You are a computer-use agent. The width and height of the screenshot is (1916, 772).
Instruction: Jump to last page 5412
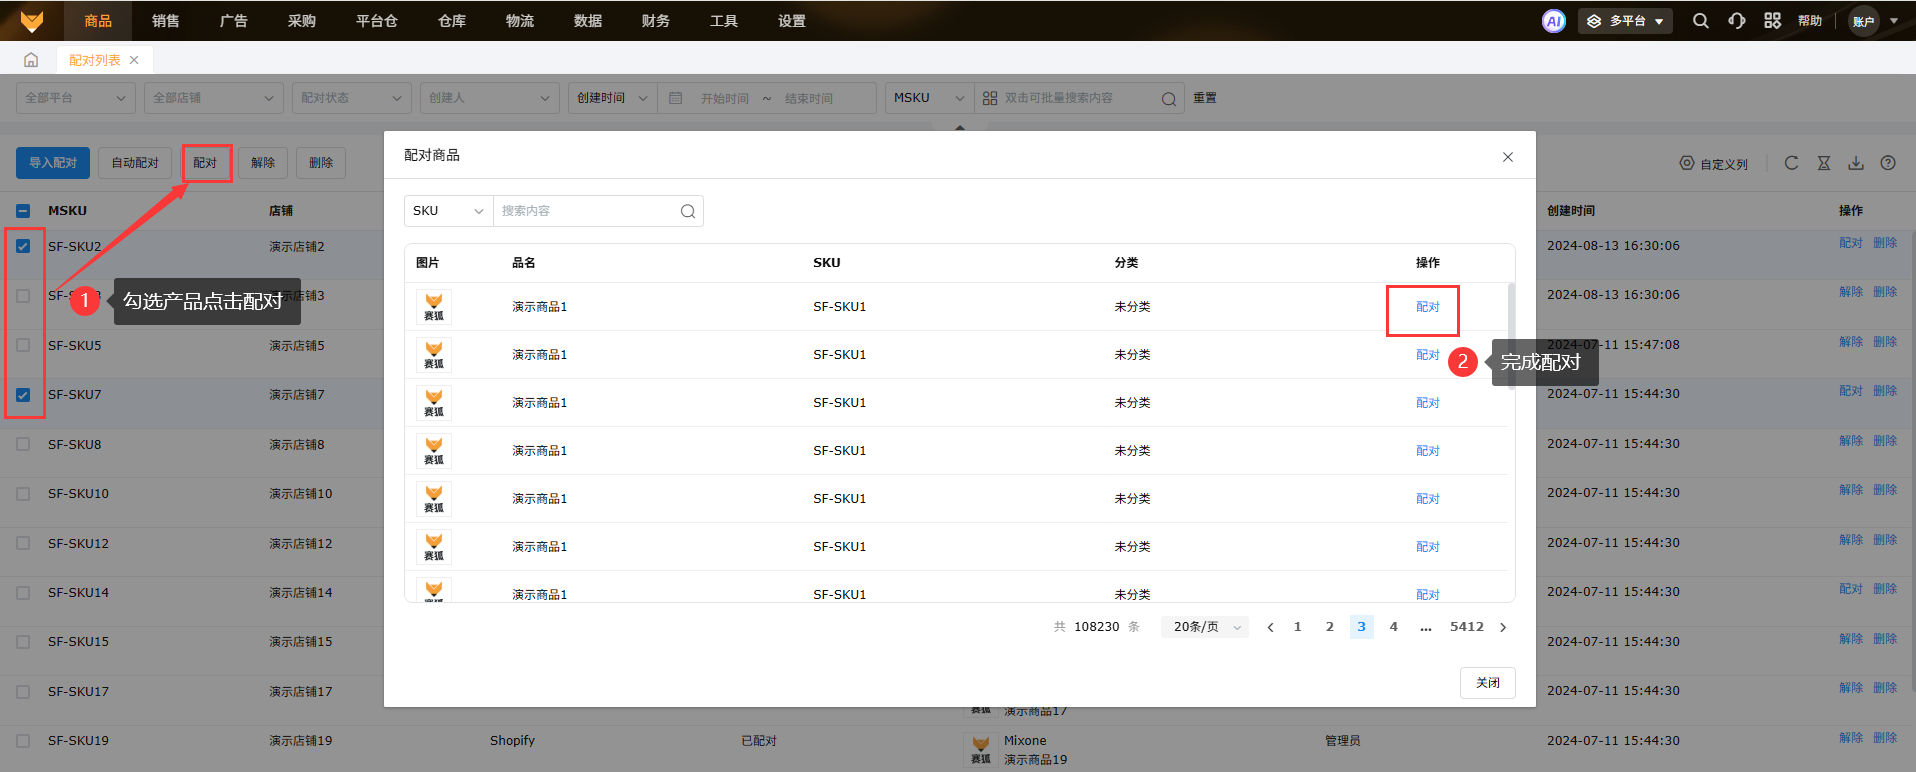click(x=1467, y=627)
